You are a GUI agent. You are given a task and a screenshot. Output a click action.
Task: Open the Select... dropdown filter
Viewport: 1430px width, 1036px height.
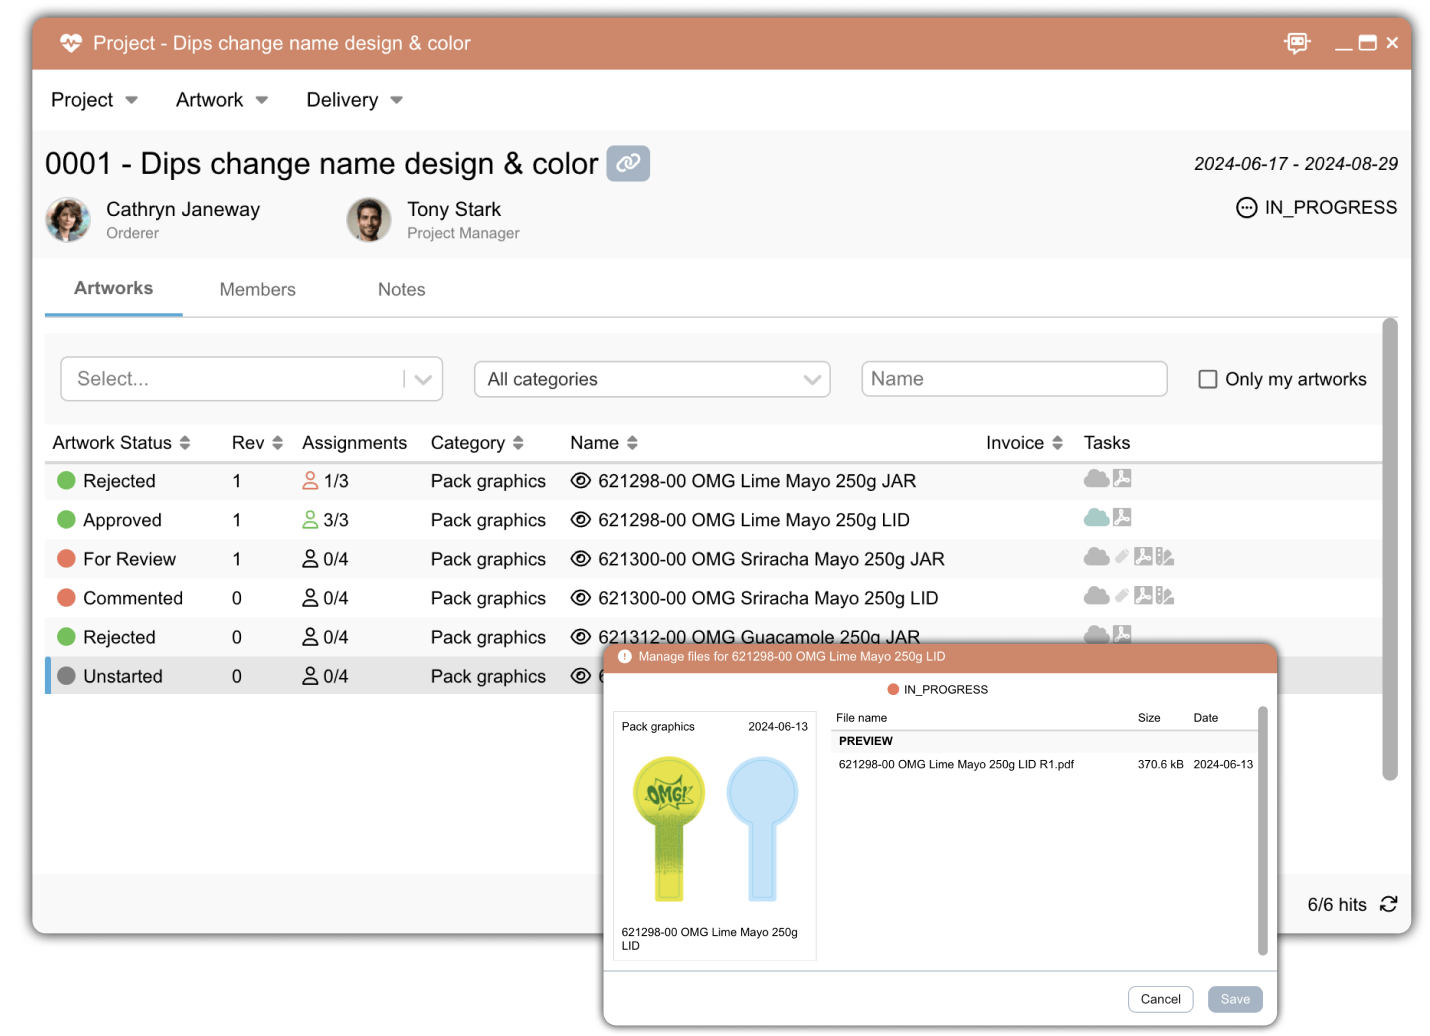421,379
